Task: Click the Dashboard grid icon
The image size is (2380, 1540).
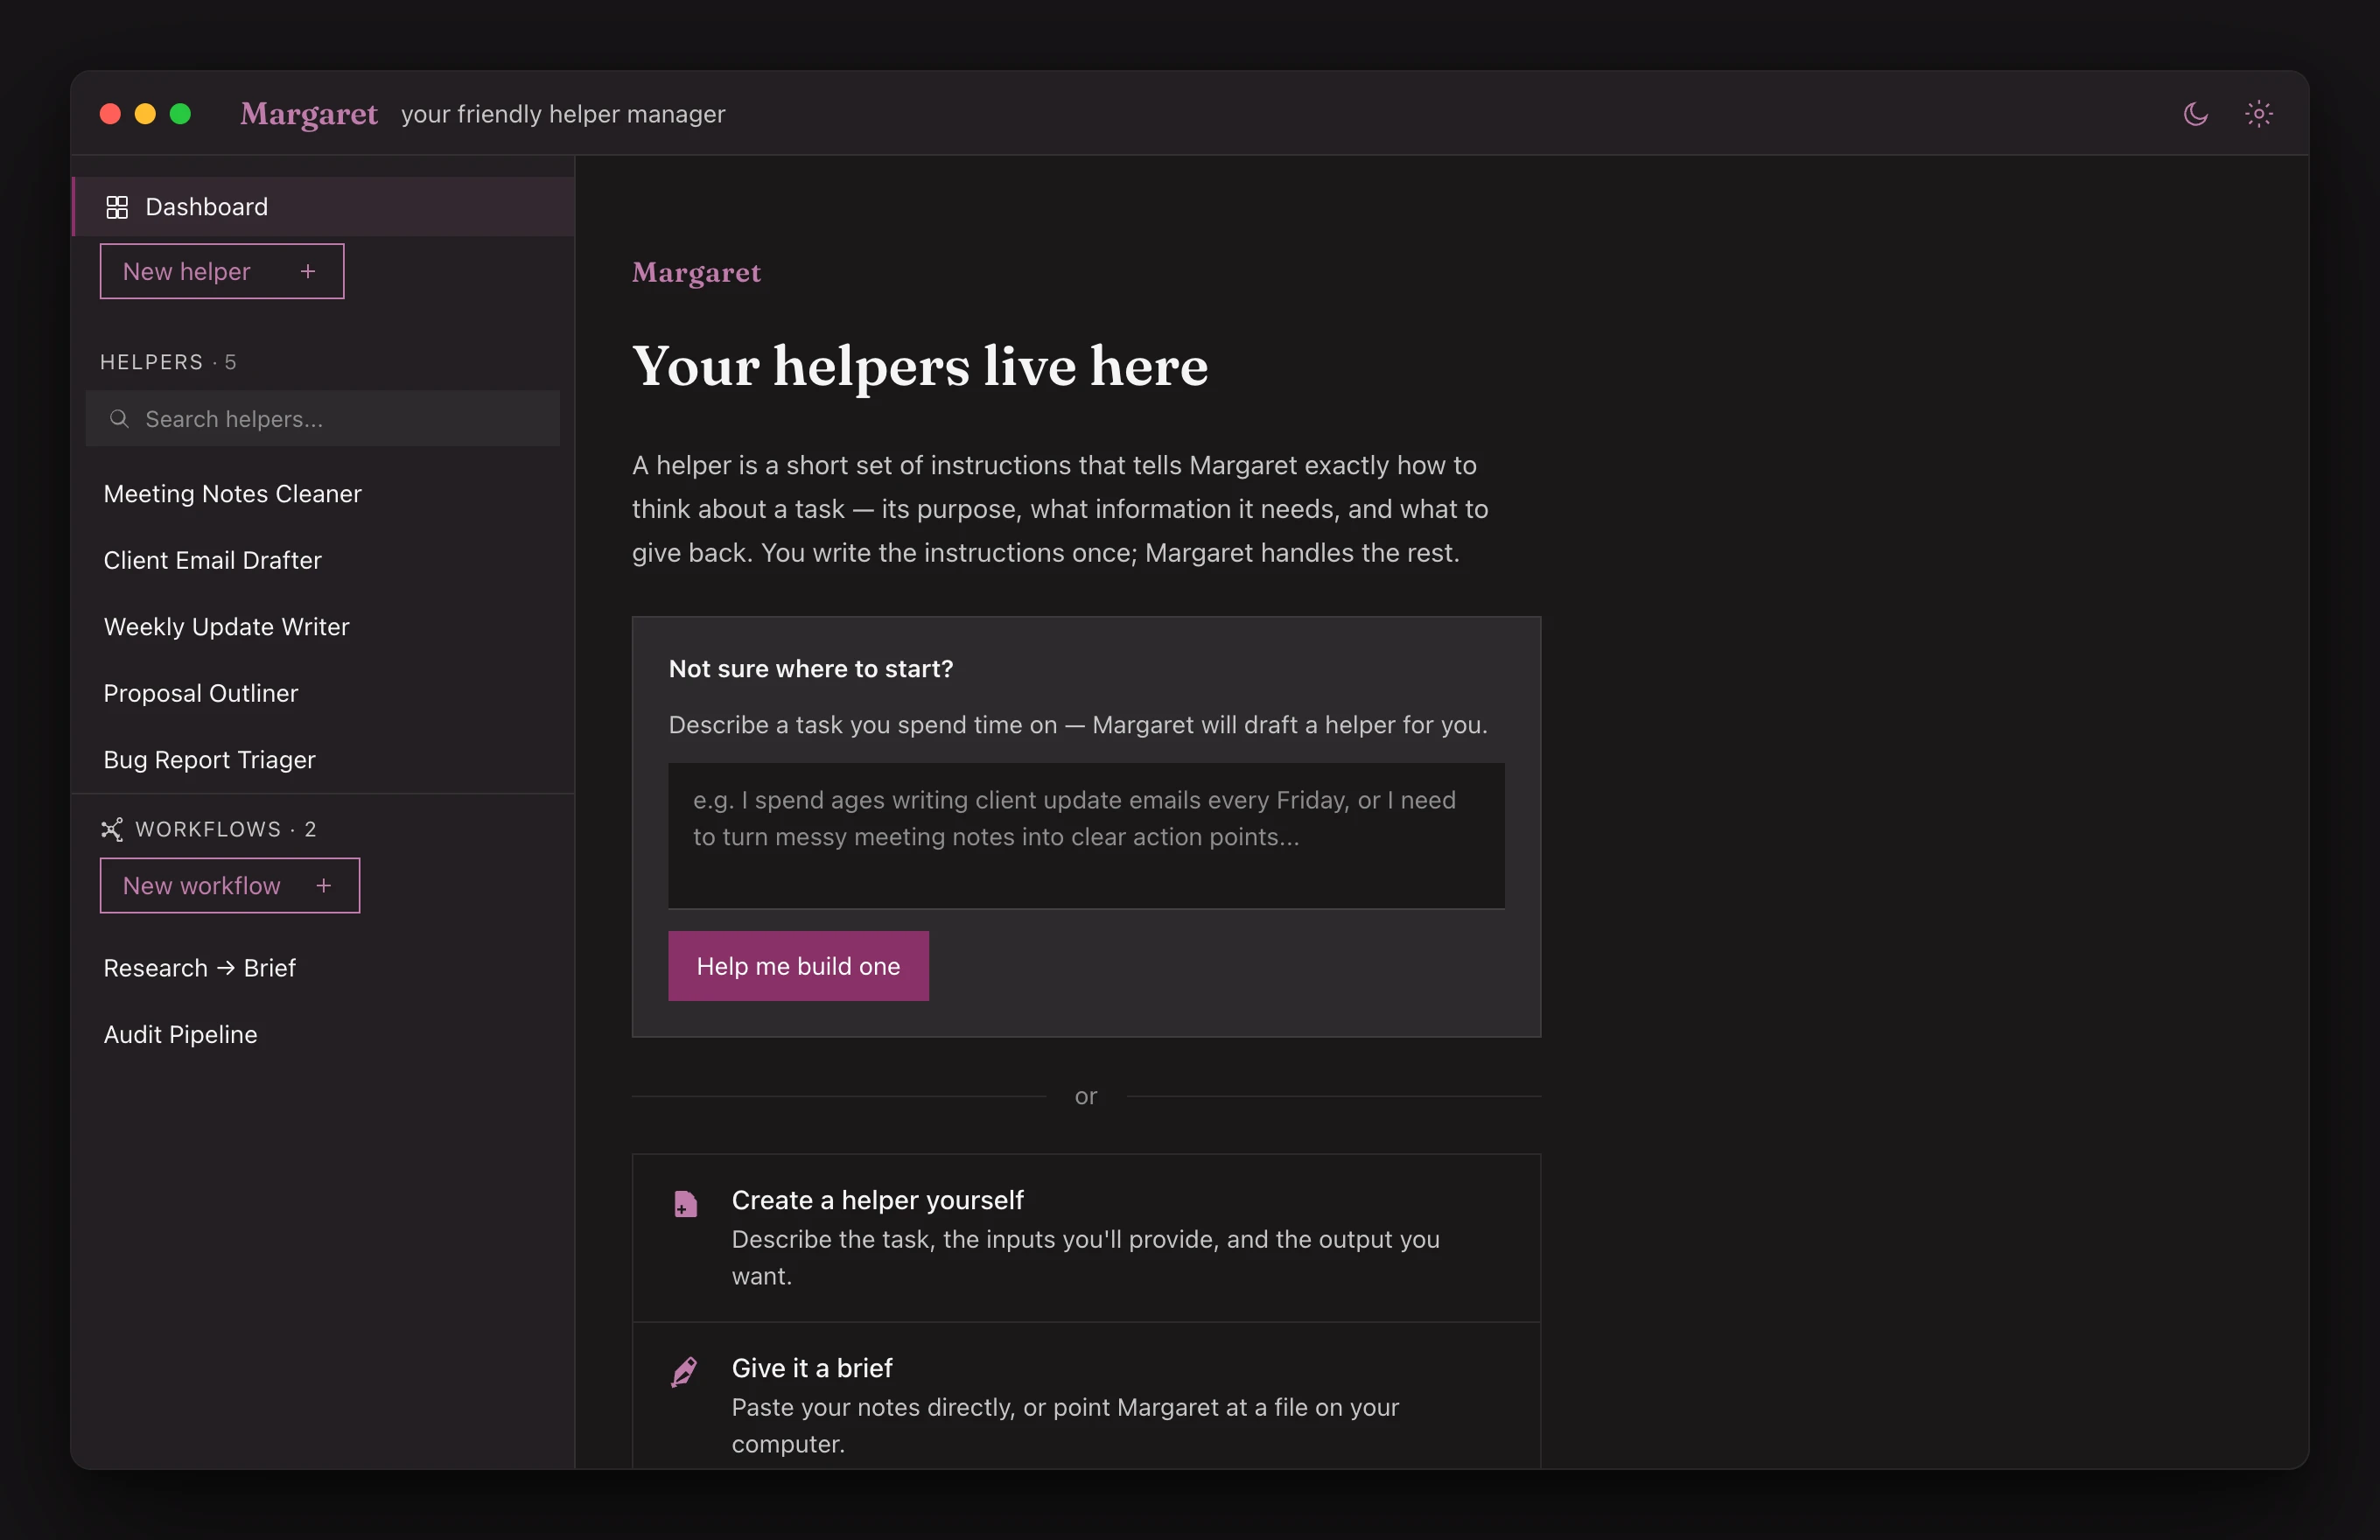Action: [117, 207]
